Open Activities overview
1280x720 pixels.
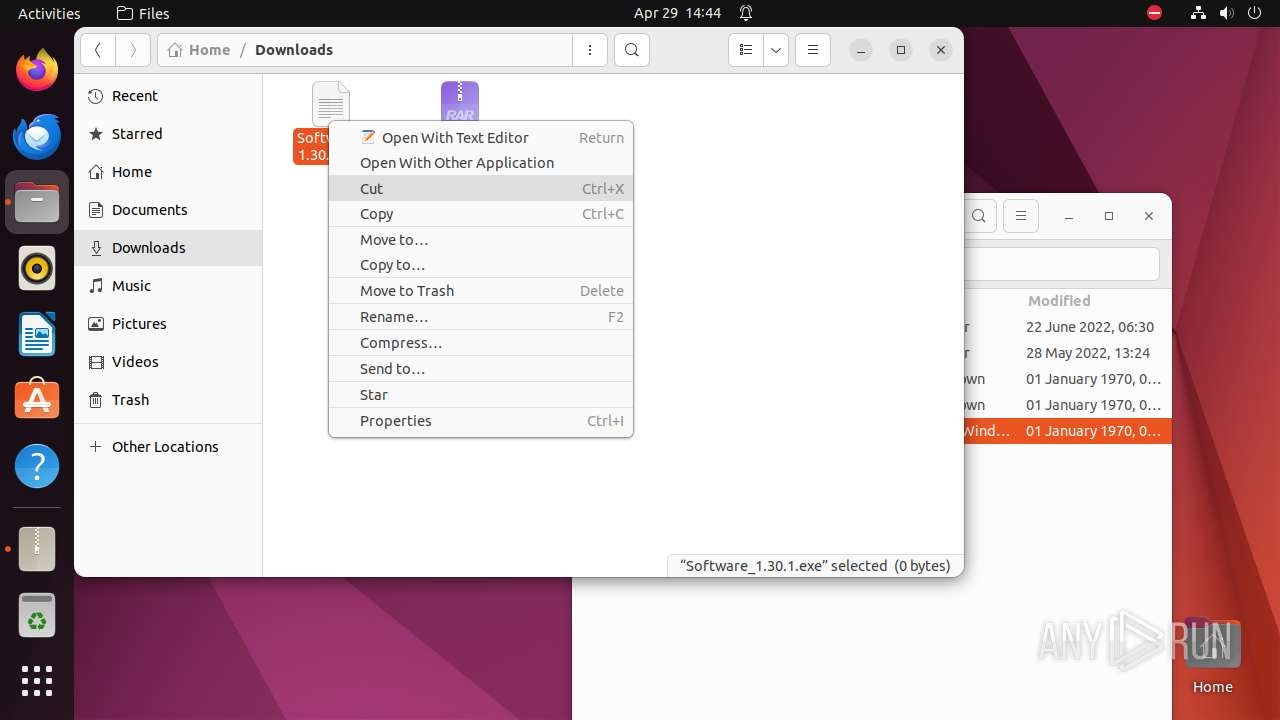coord(49,13)
